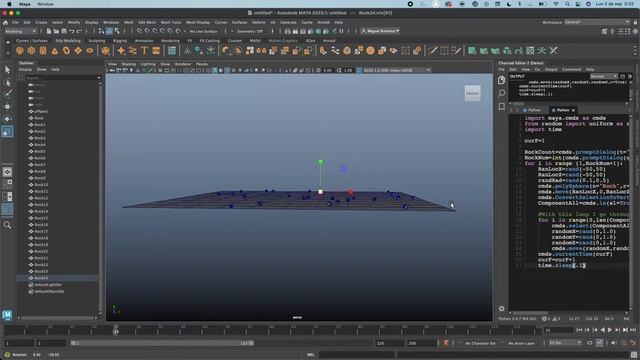Open the No Anim Layer dropdown
The height and width of the screenshot is (360, 640).
[x=522, y=343]
